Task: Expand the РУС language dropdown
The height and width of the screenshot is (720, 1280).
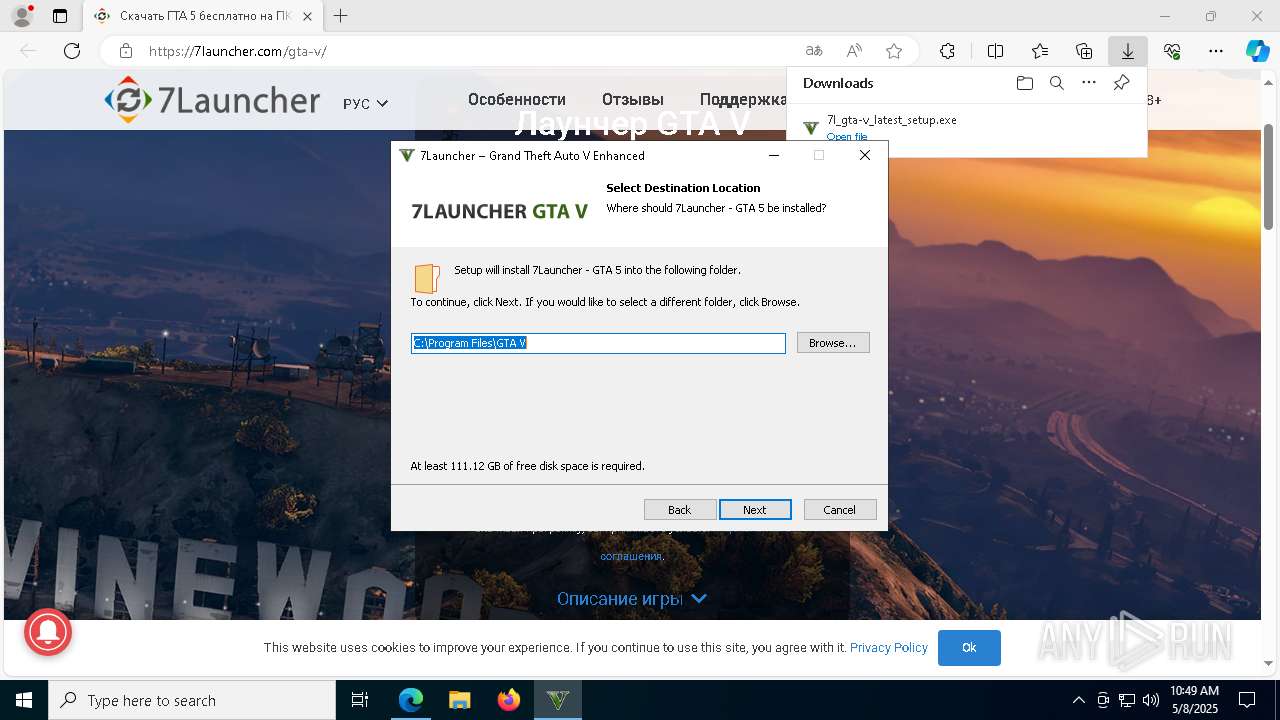Action: pos(365,104)
